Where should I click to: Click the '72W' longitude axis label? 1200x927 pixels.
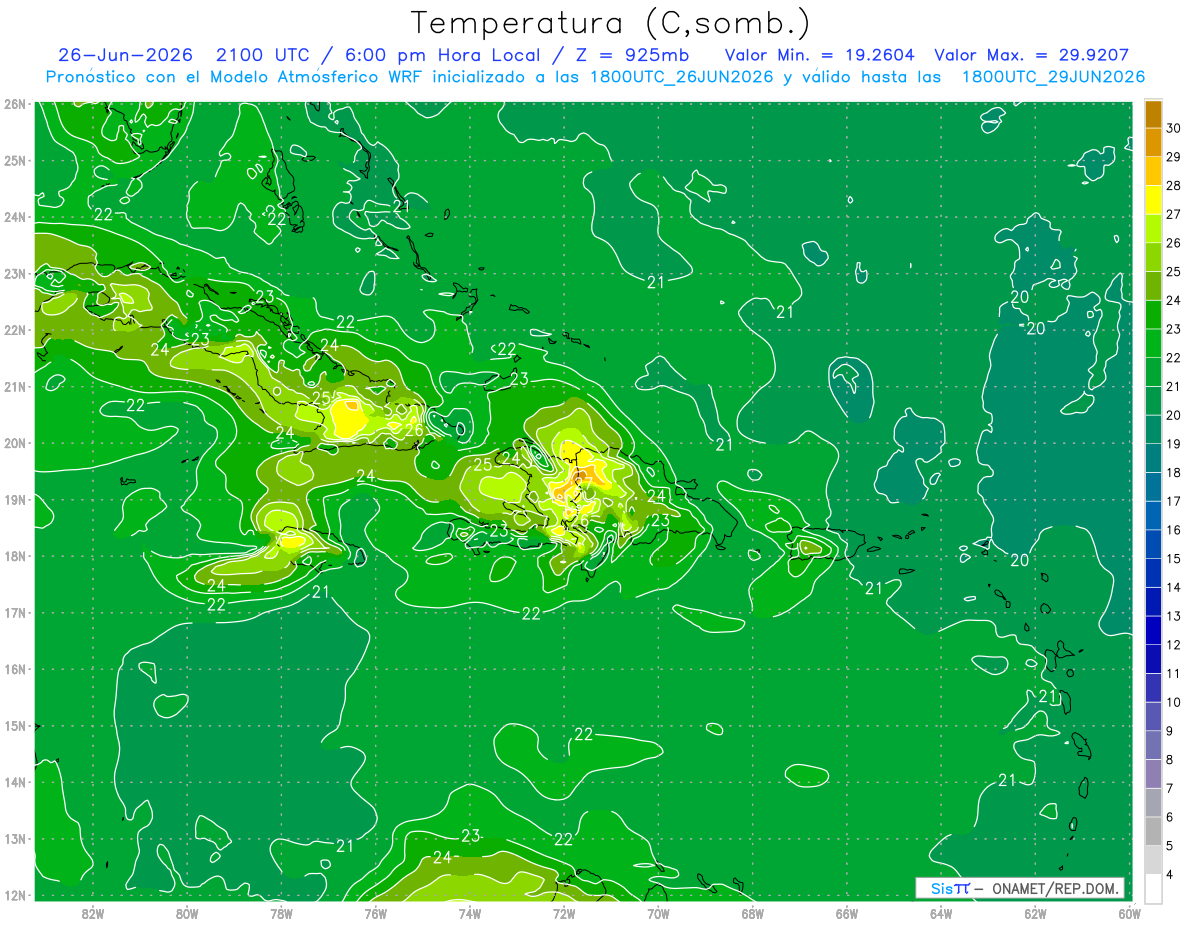pos(564,913)
